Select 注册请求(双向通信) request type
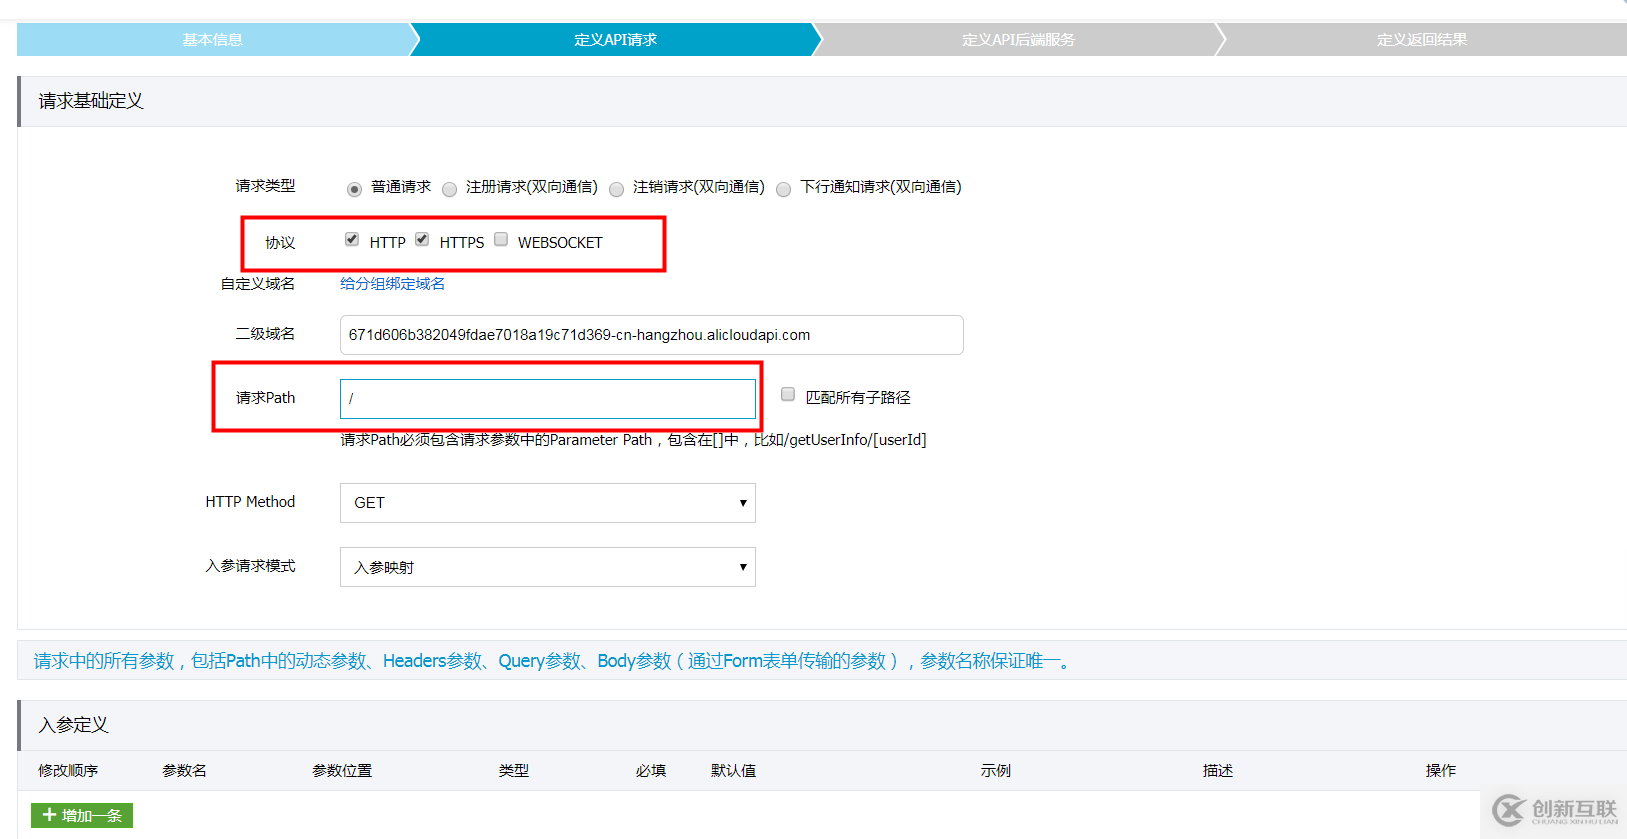Viewport: 1627px width, 839px height. [450, 189]
